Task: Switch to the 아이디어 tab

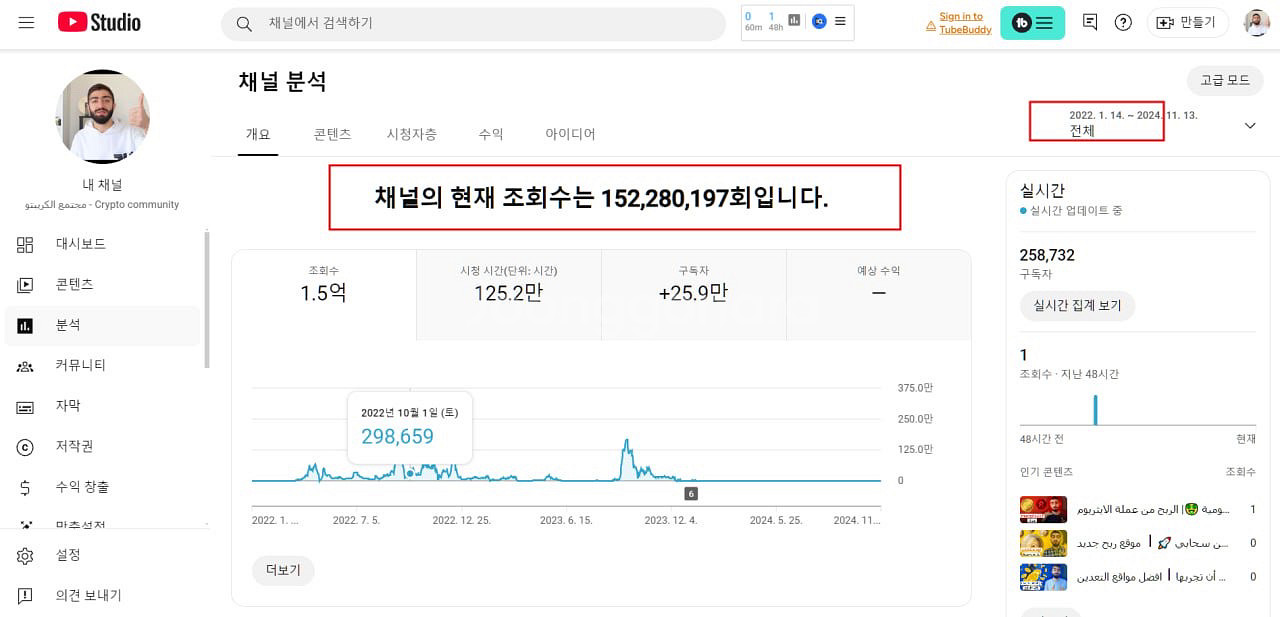Action: click(570, 134)
